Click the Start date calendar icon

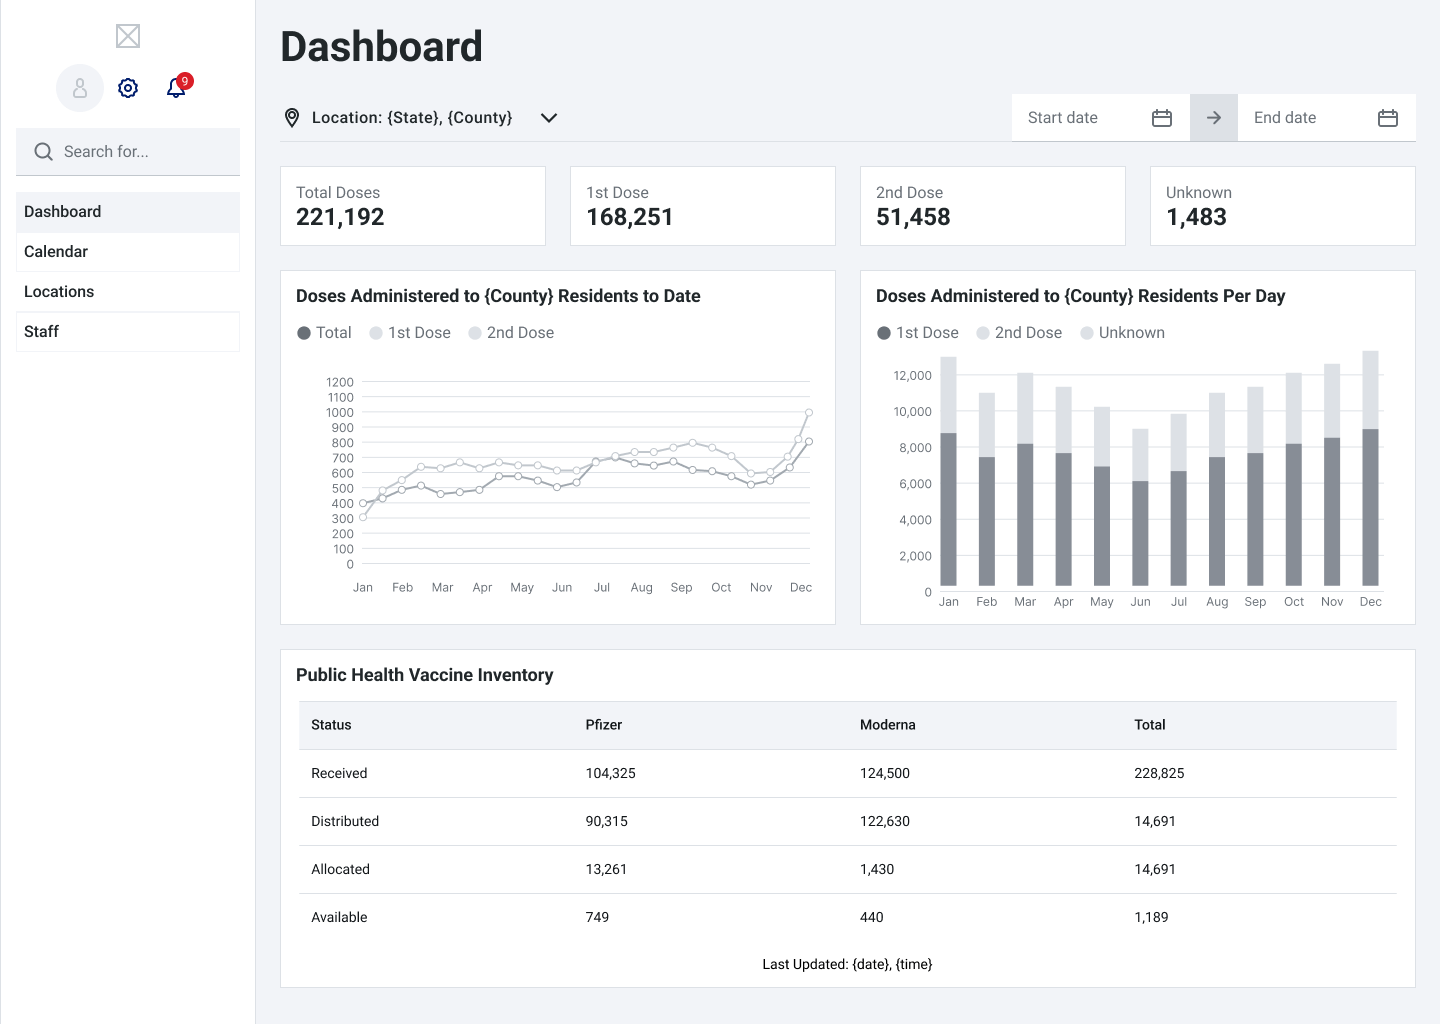click(1161, 118)
